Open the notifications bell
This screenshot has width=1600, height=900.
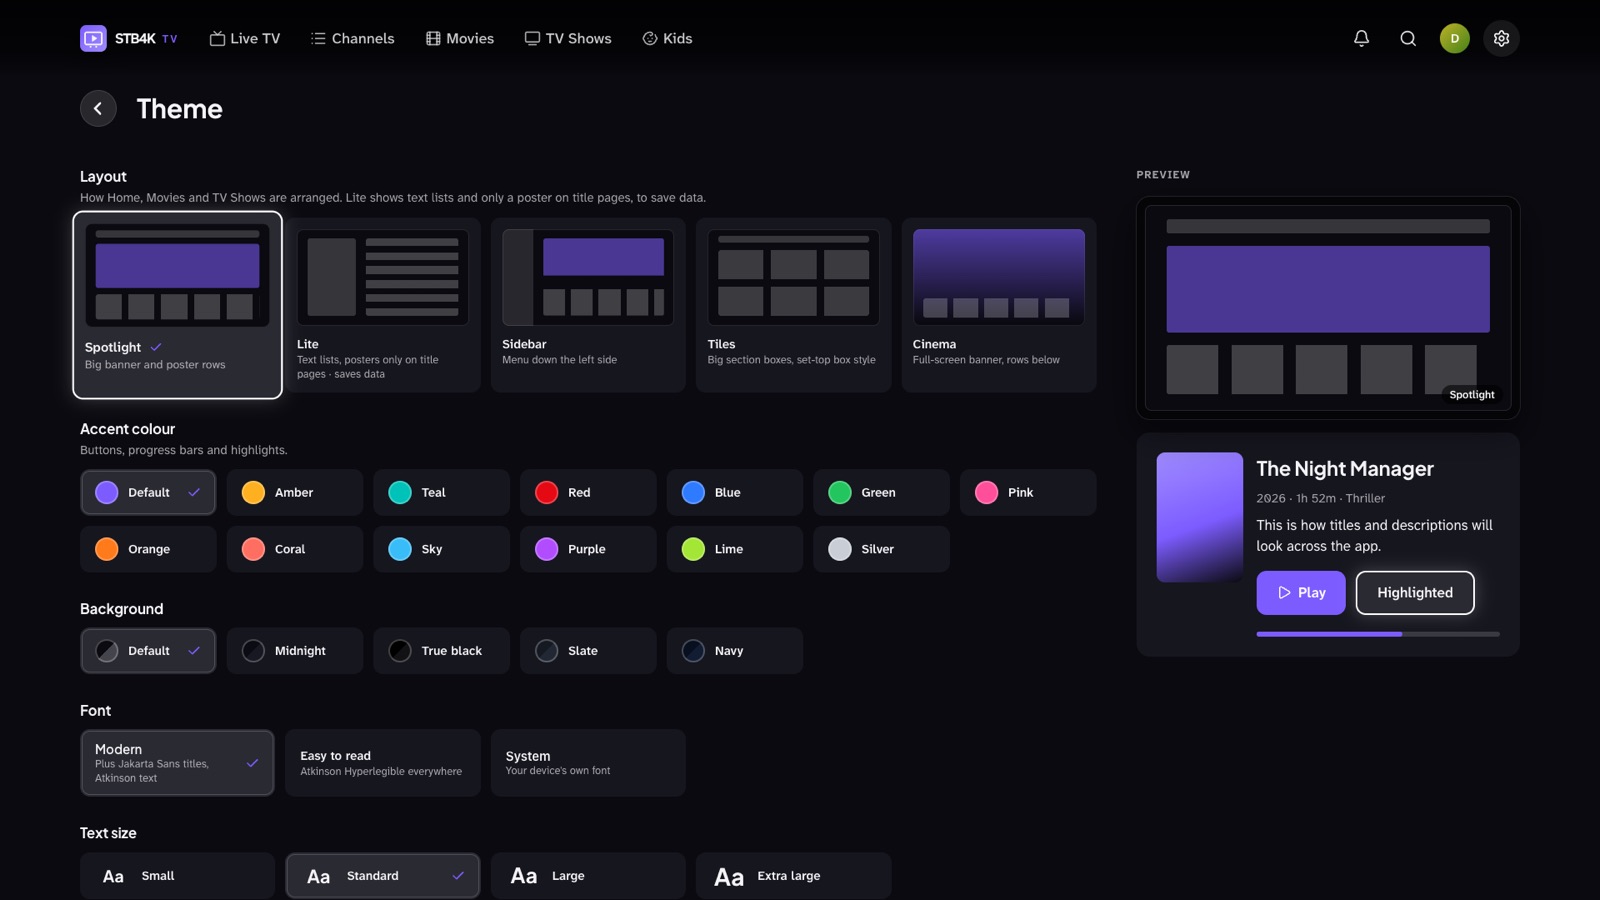[1361, 38]
